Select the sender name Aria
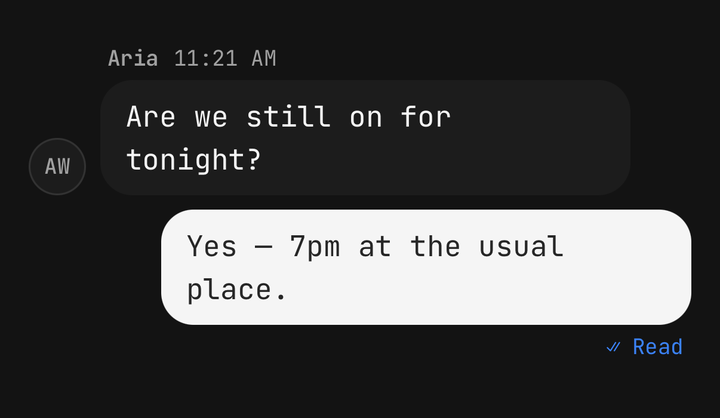Screen dimensions: 720x418 pyautogui.click(x=133, y=59)
